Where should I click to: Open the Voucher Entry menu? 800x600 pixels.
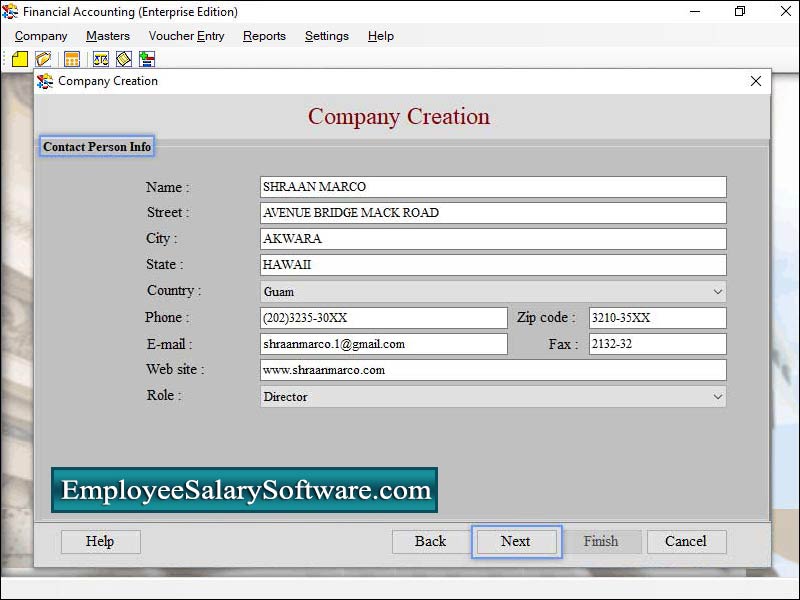[186, 36]
